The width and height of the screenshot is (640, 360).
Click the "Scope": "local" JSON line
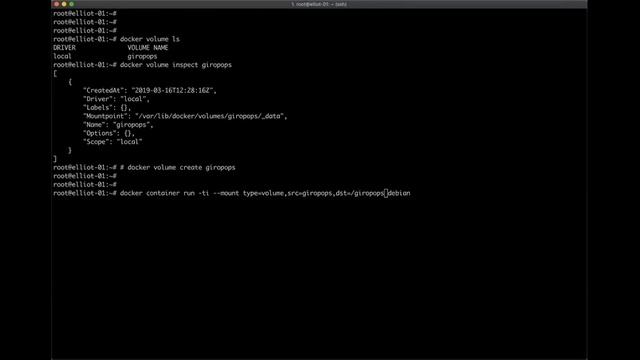click(x=113, y=142)
